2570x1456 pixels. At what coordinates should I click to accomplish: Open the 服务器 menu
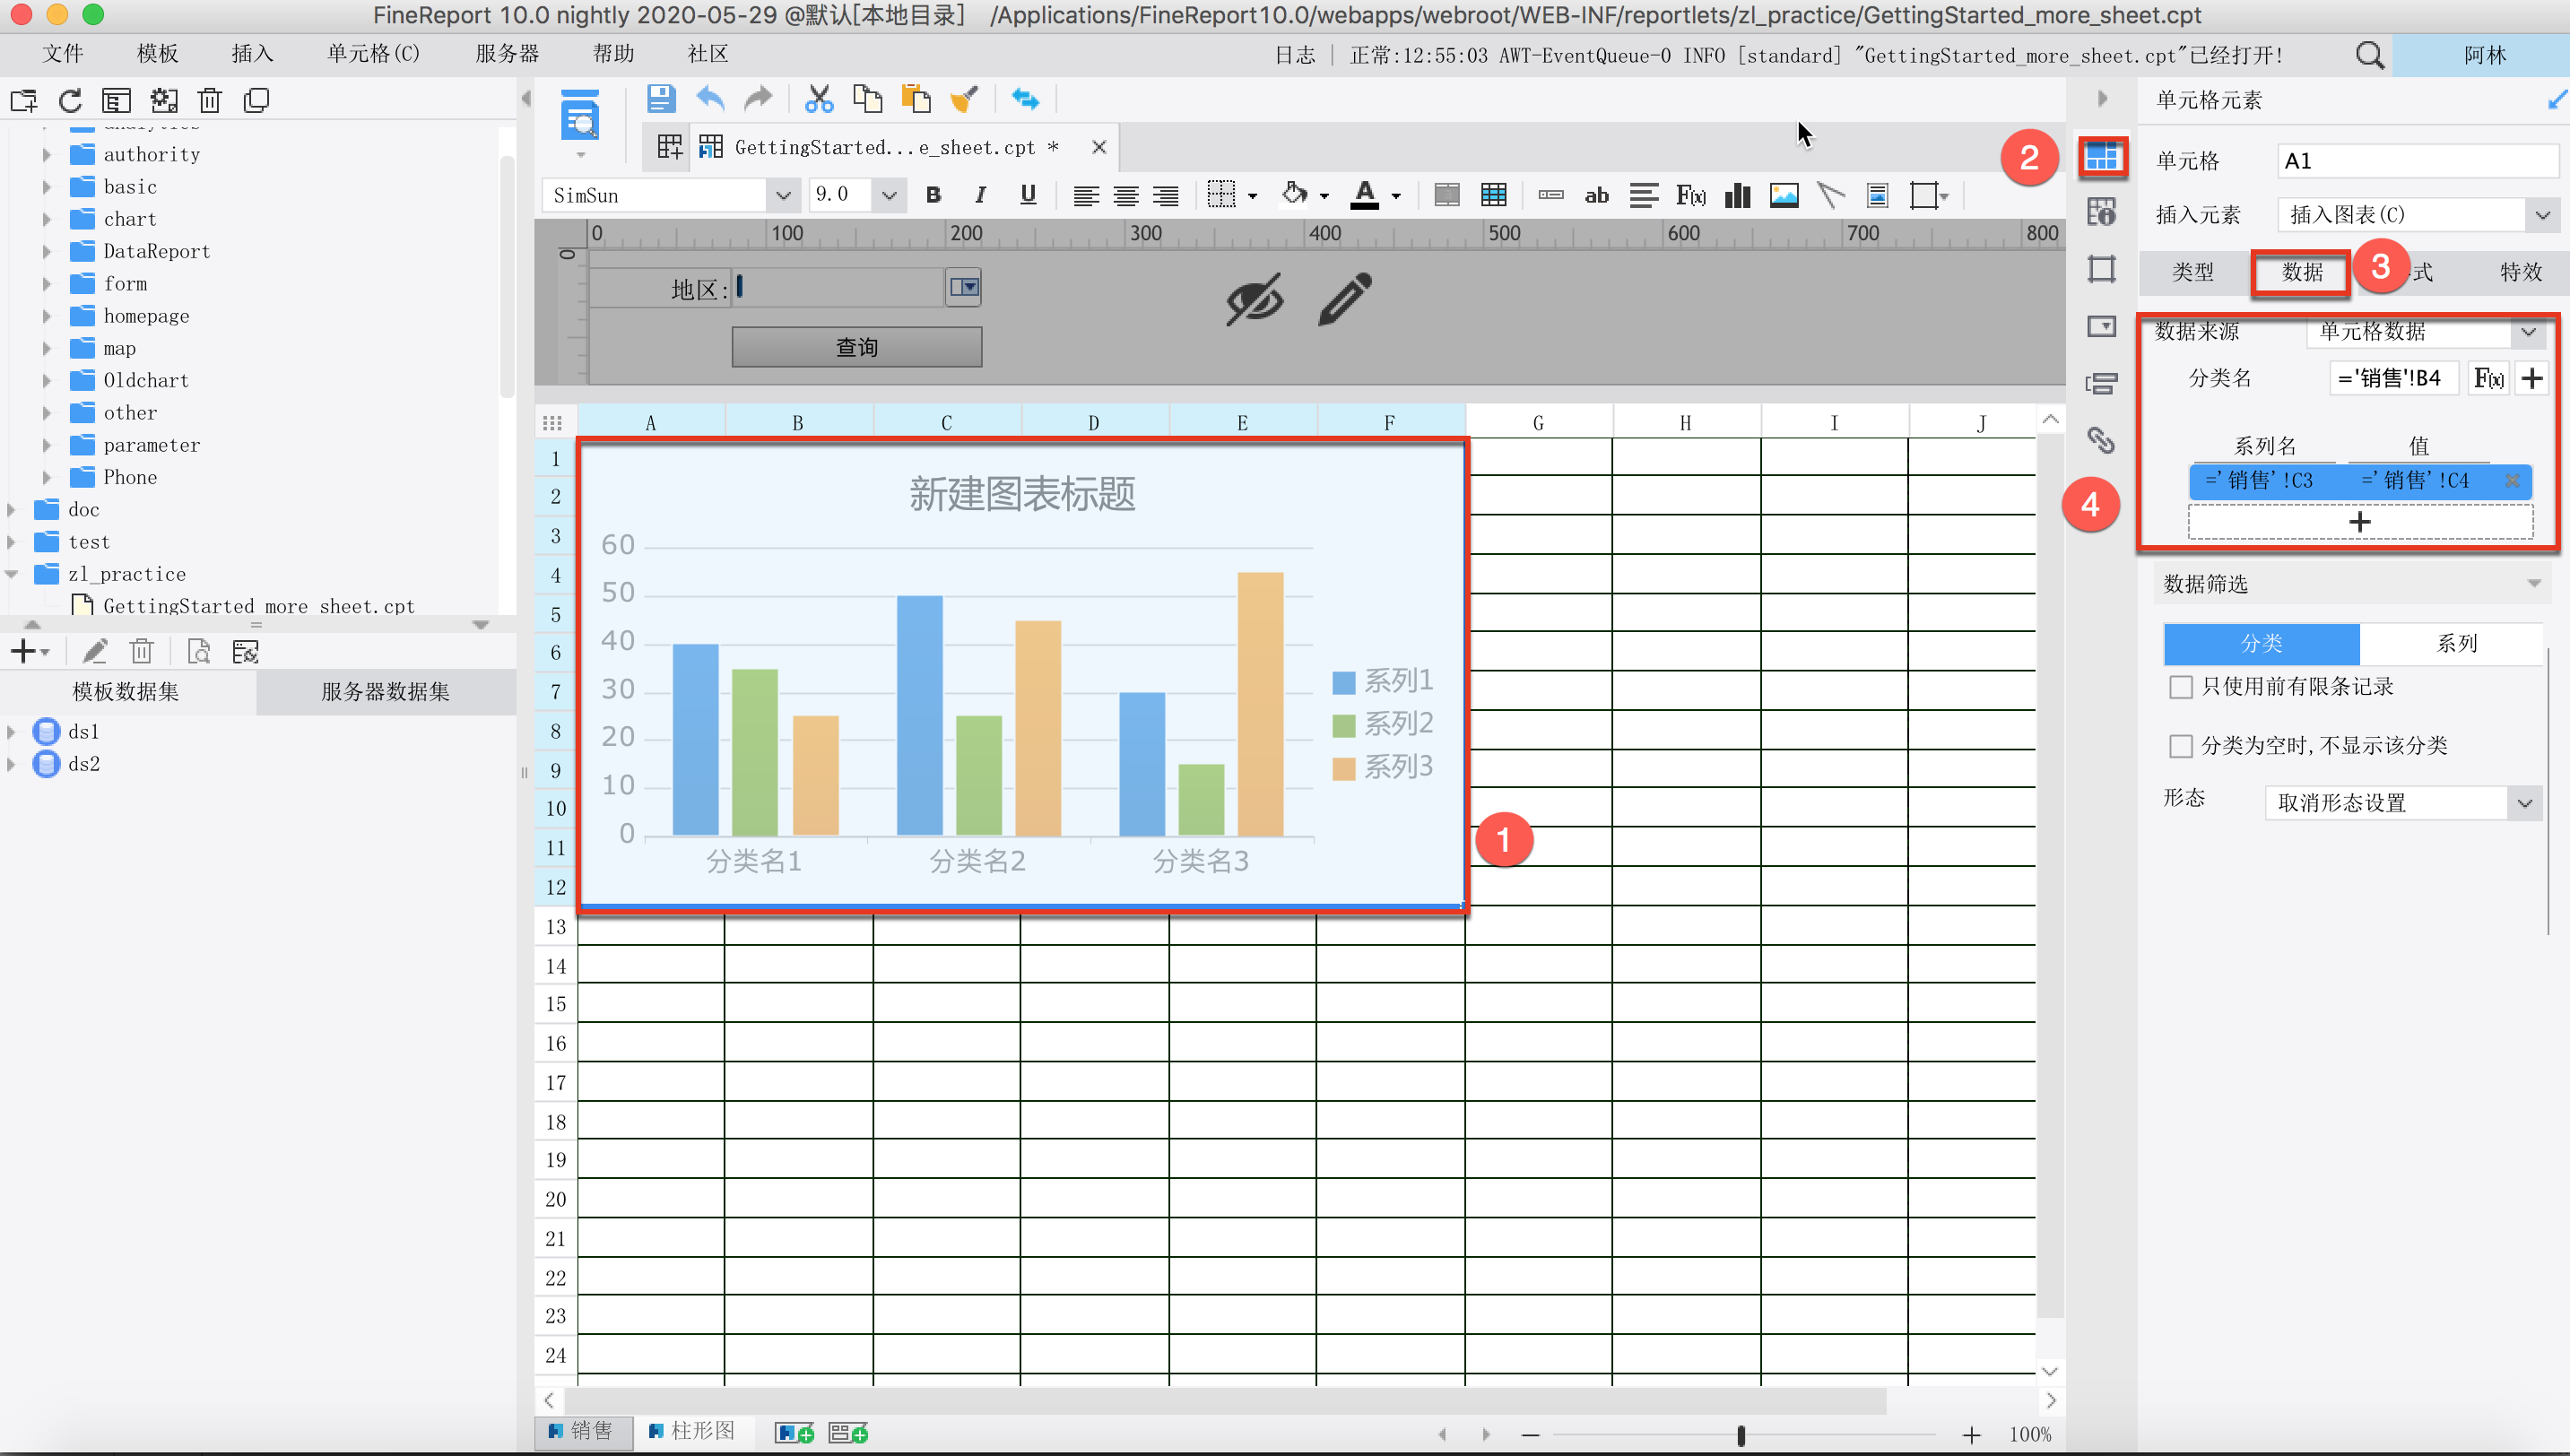click(x=506, y=54)
